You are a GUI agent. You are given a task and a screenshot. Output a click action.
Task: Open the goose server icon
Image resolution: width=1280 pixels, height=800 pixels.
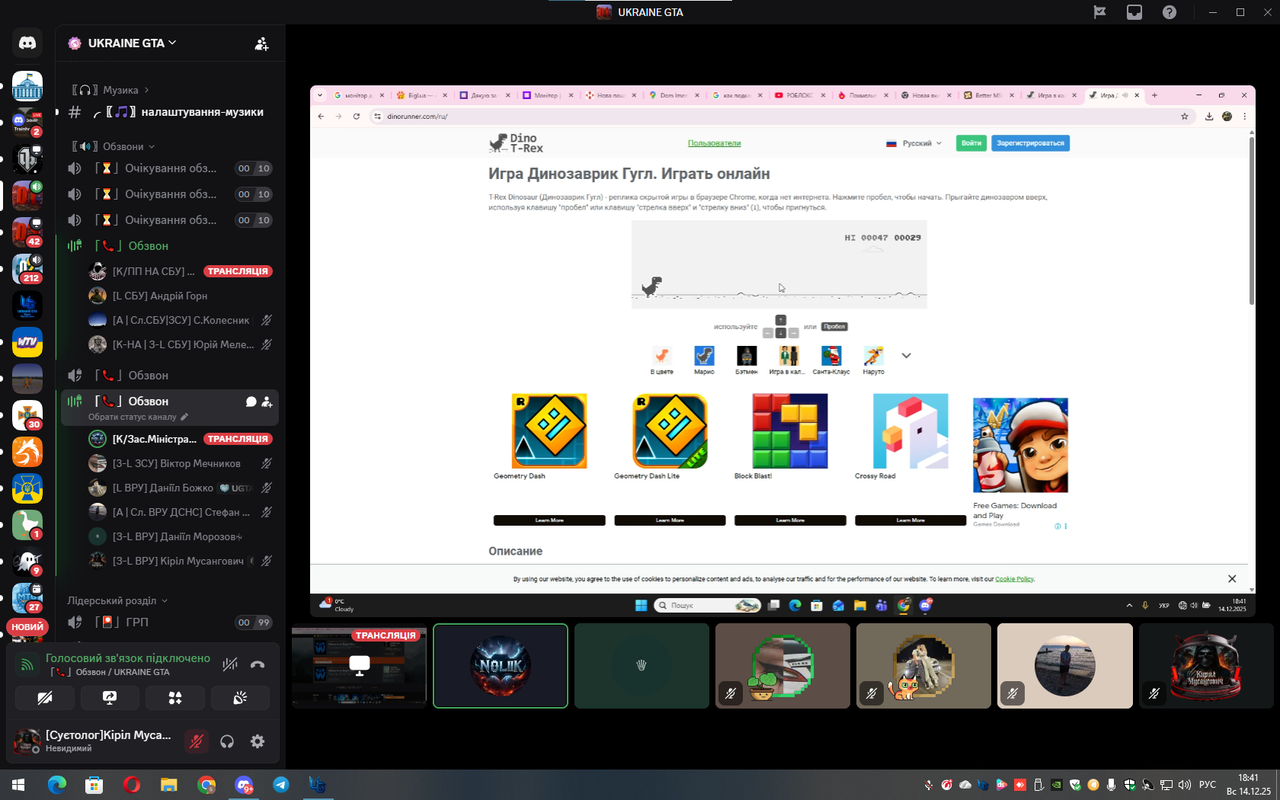point(27,525)
